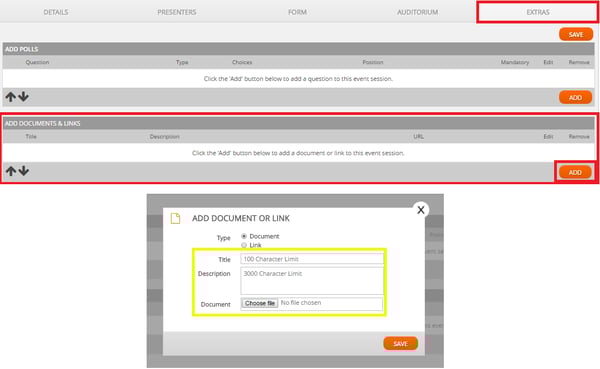Focus the Description text area
600x369 pixels.
tap(312, 281)
